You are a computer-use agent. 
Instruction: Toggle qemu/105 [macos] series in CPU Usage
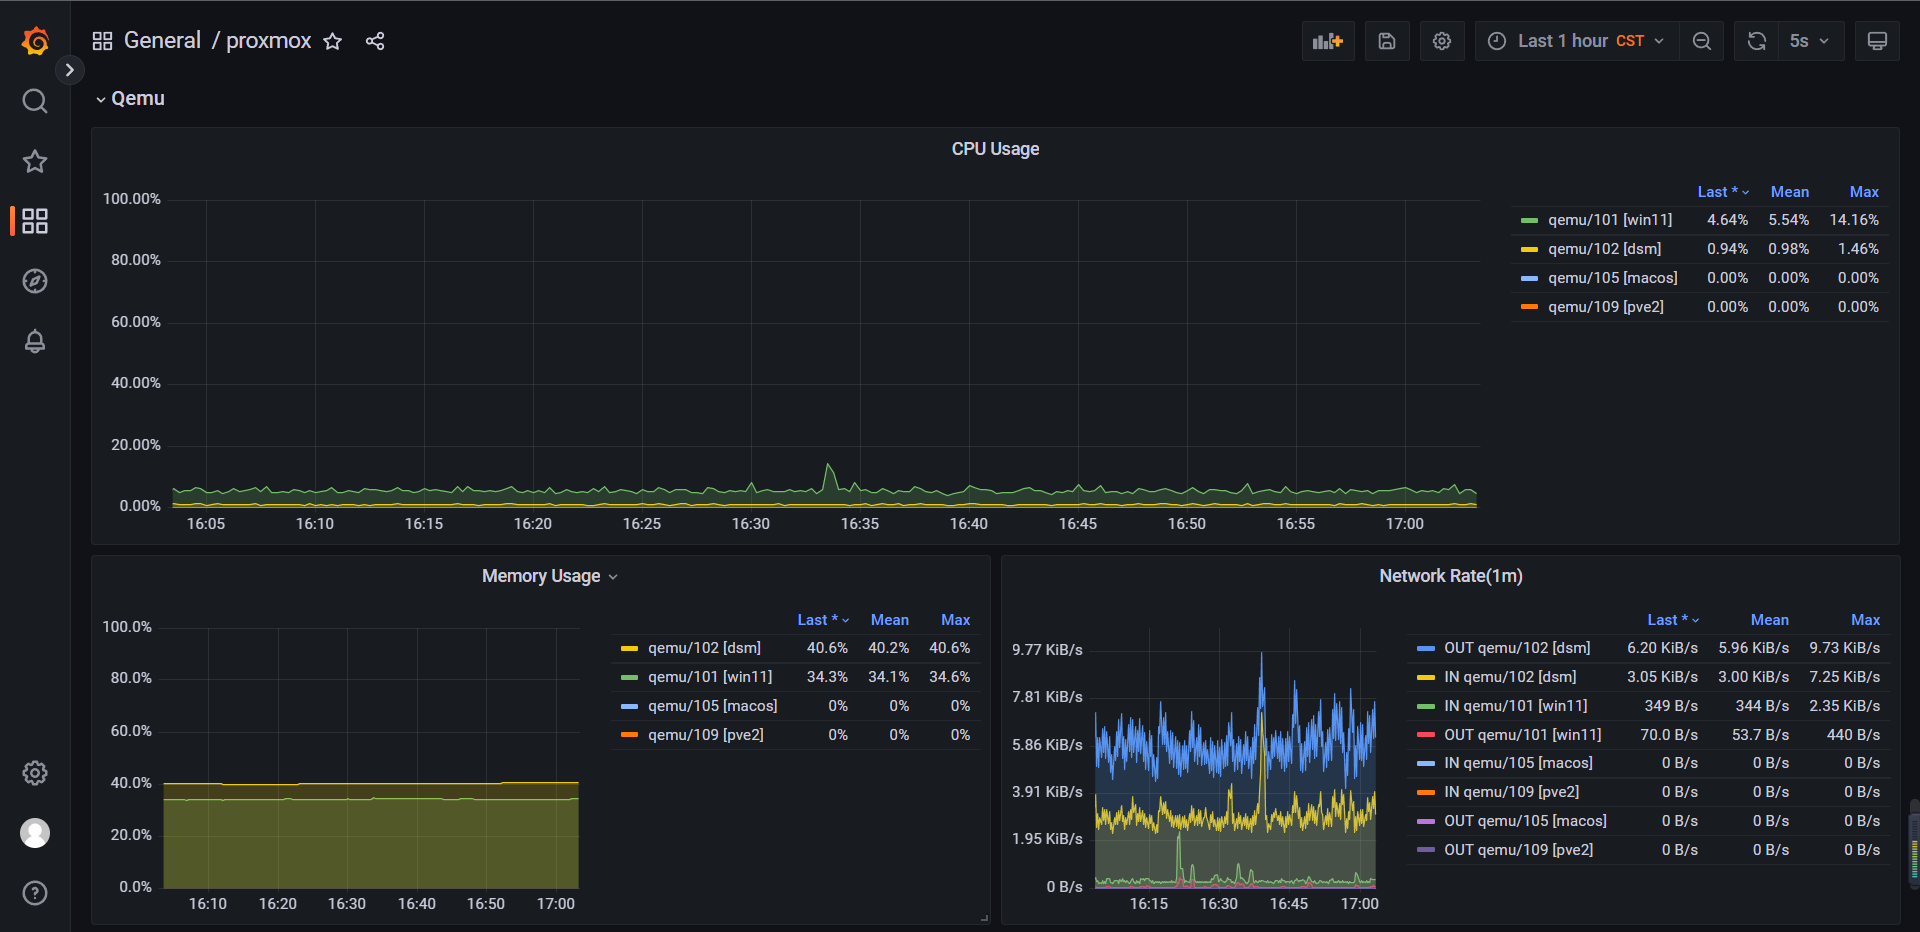(1612, 278)
